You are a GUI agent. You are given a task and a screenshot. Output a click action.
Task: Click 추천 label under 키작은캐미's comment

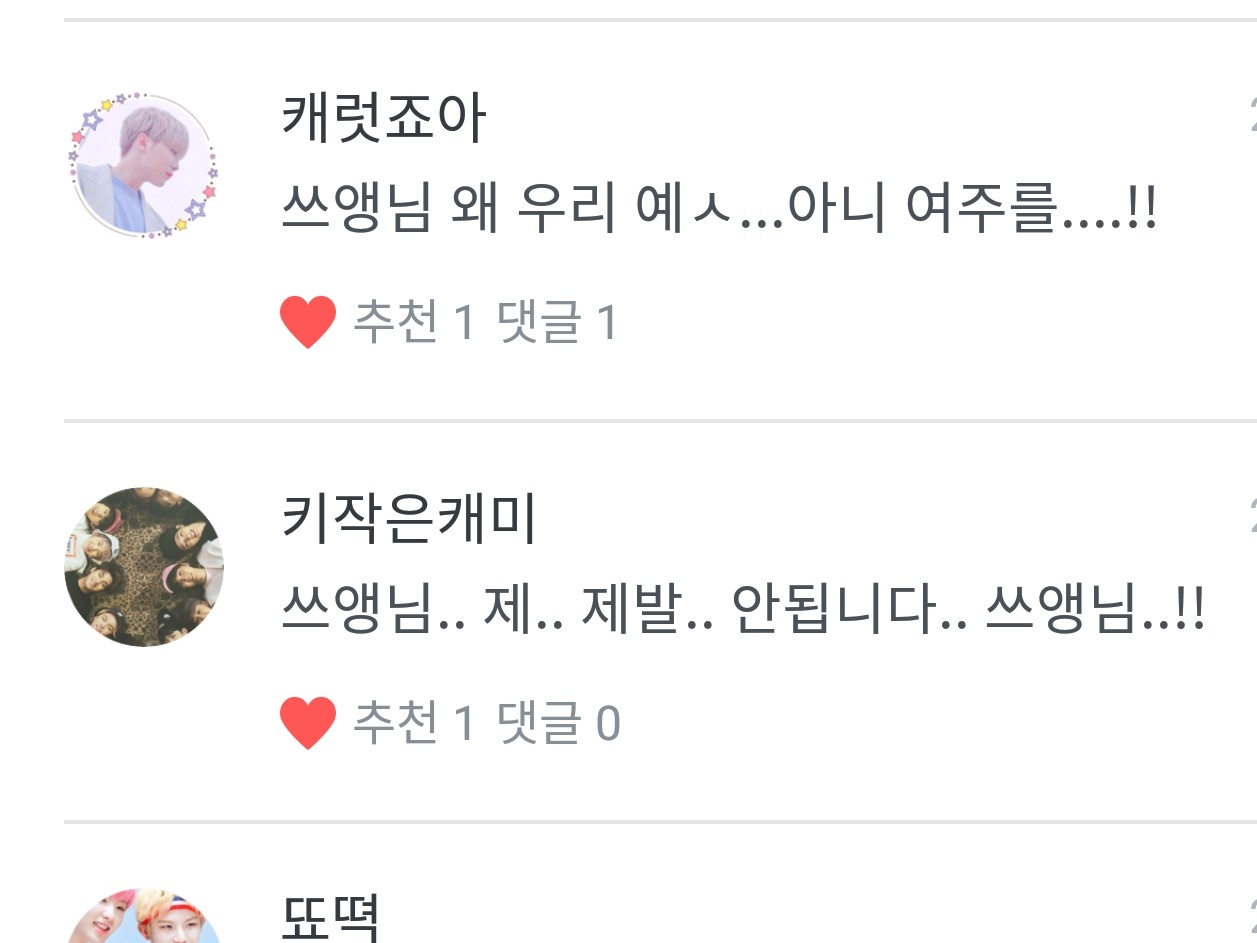pos(395,724)
